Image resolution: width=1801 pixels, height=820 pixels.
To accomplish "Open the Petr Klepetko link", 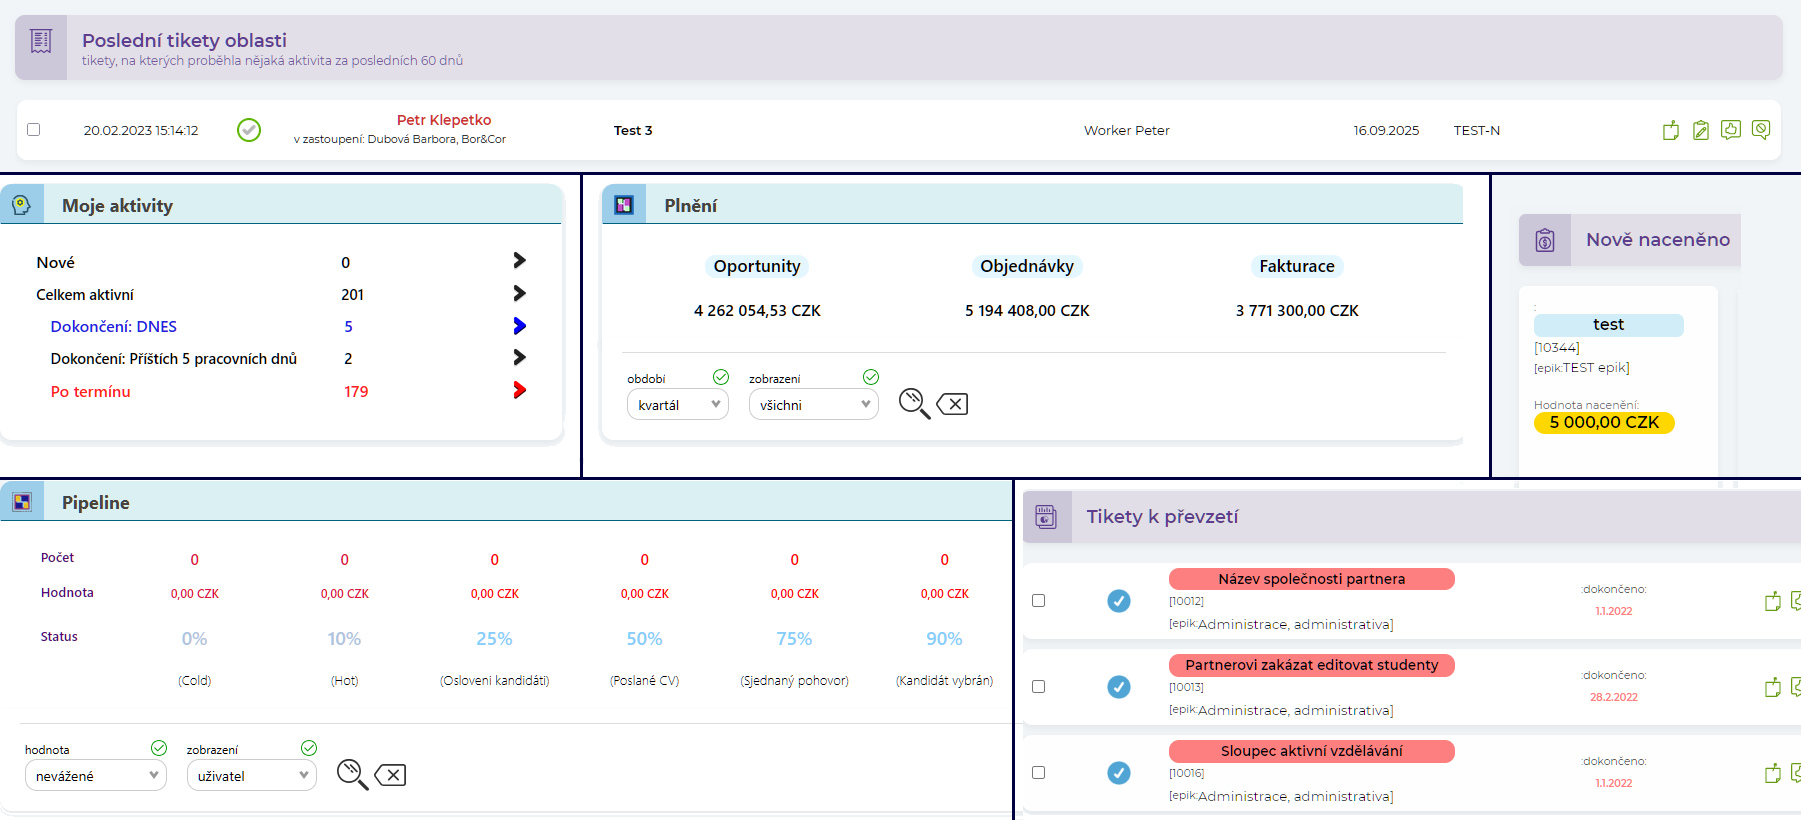I will (443, 120).
